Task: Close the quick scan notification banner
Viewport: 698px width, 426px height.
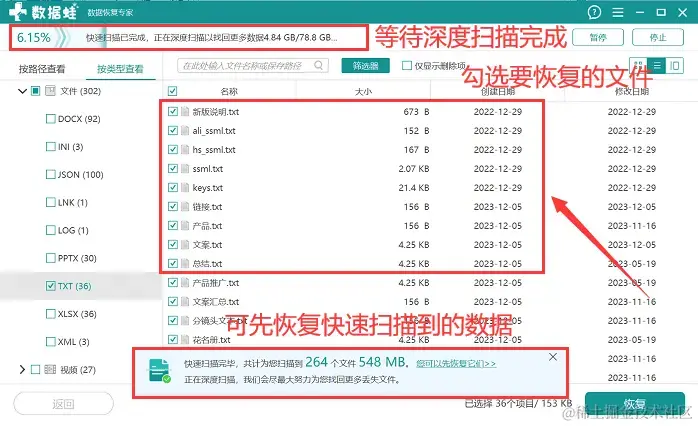Action: (553, 357)
